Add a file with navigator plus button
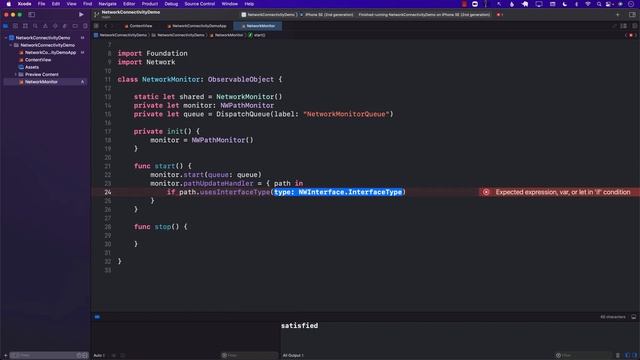Viewport: 640px width, 360px height. (x=5, y=355)
